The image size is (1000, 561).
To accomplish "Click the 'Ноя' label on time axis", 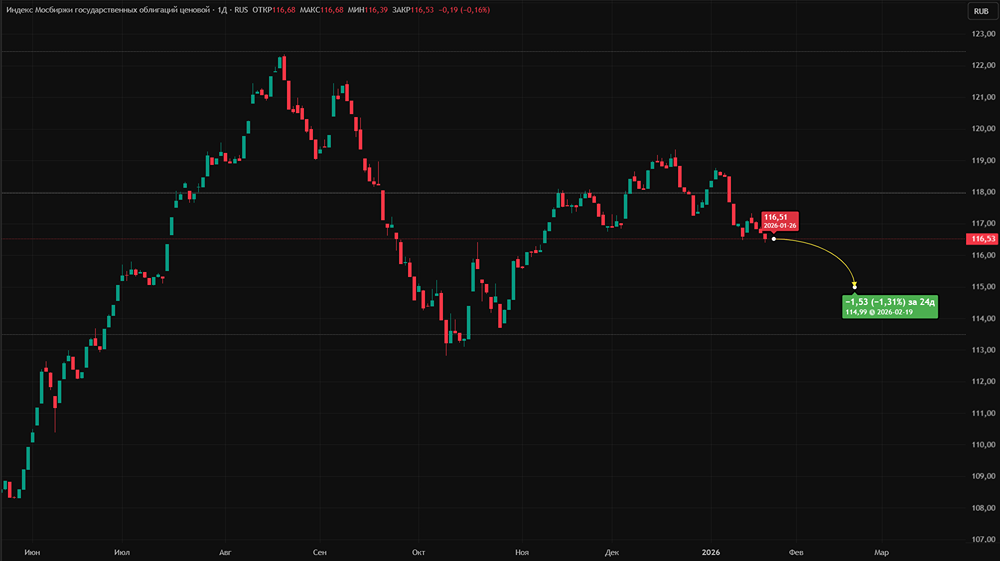I will (x=522, y=552).
